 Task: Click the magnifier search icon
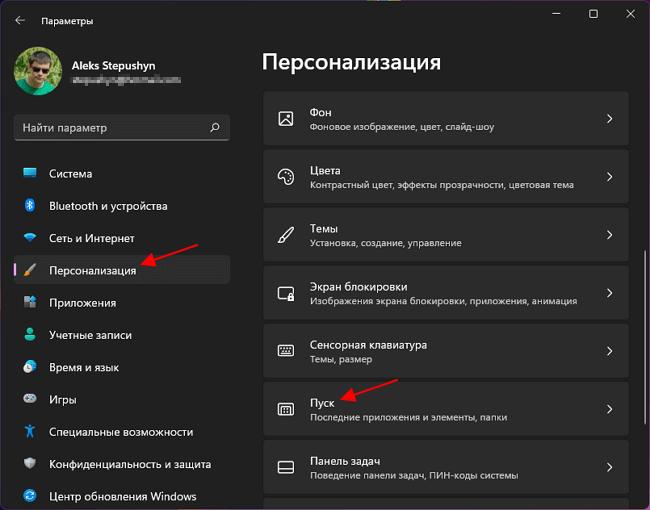click(x=215, y=127)
